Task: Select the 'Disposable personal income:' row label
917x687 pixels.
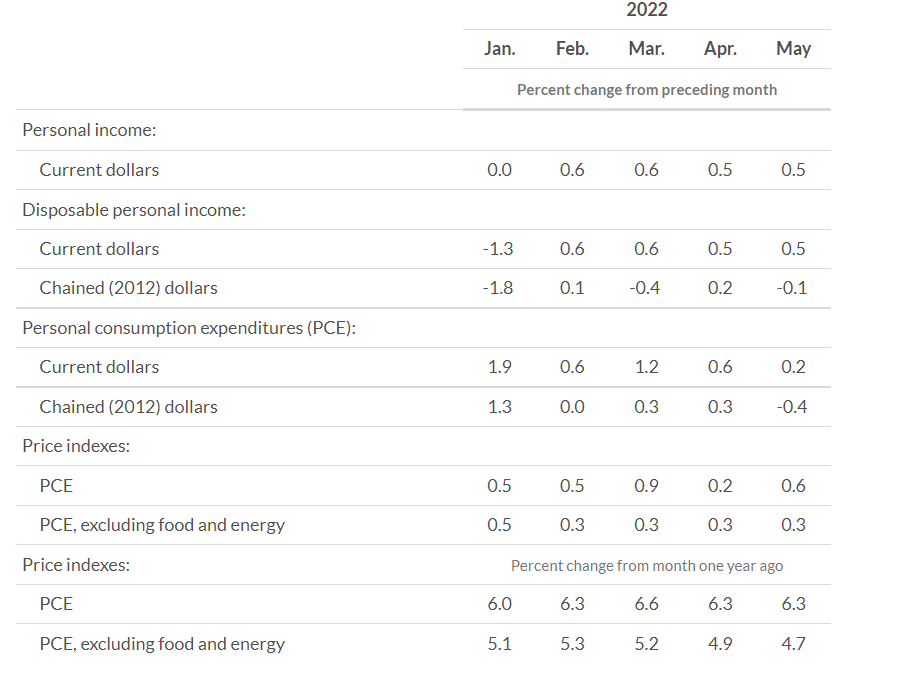Action: 134,210
